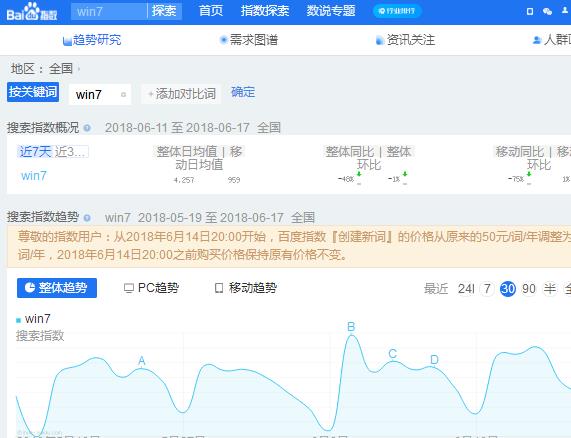Click the mobile device icon in header
Viewport: 571px width, 438px height.
coord(530,12)
